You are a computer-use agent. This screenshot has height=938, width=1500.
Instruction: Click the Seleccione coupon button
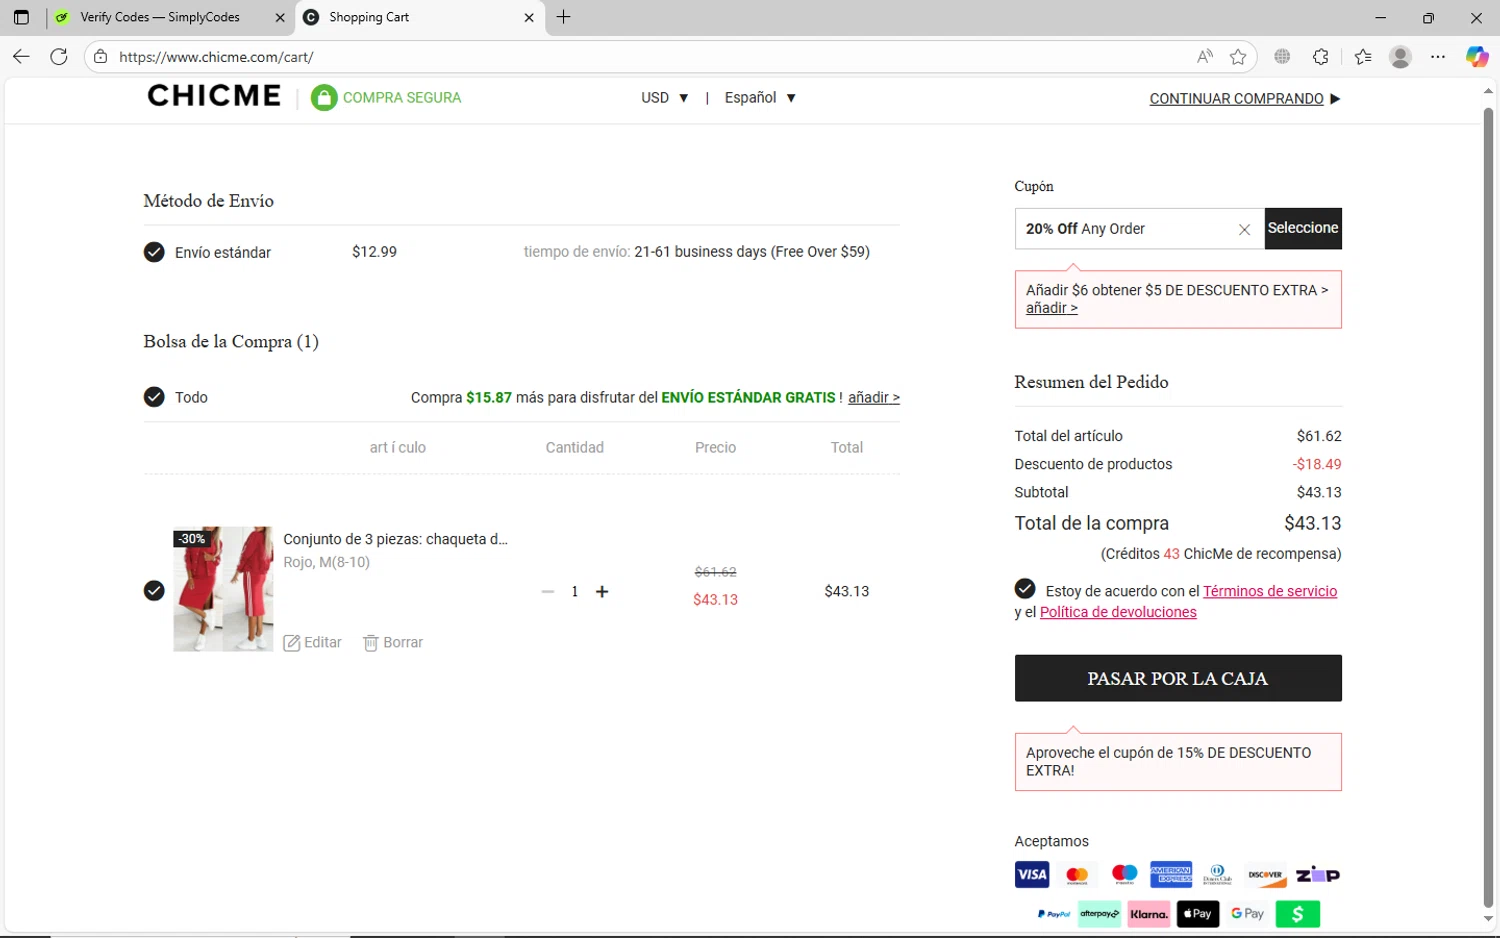[1303, 228]
